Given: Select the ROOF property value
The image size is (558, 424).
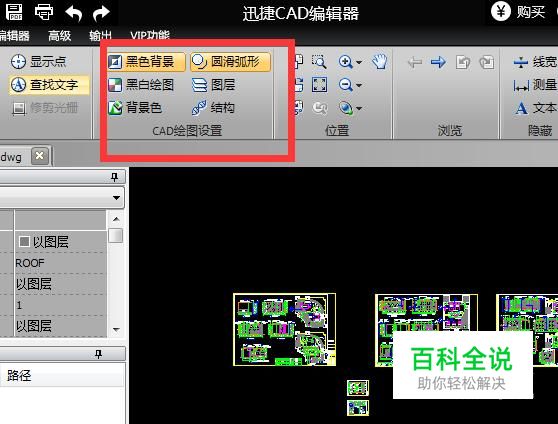Looking at the screenshot, I should (x=30, y=263).
